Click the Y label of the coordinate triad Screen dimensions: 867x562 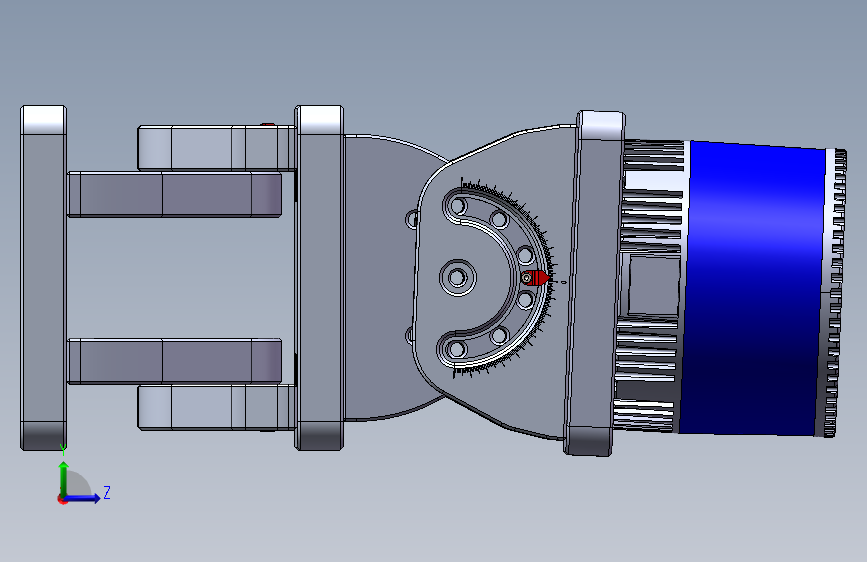tap(63, 450)
